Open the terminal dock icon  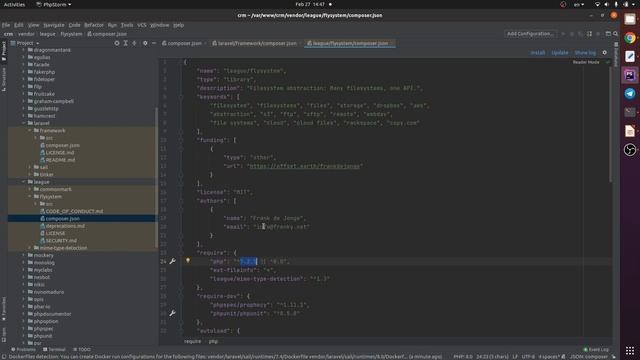[630, 112]
